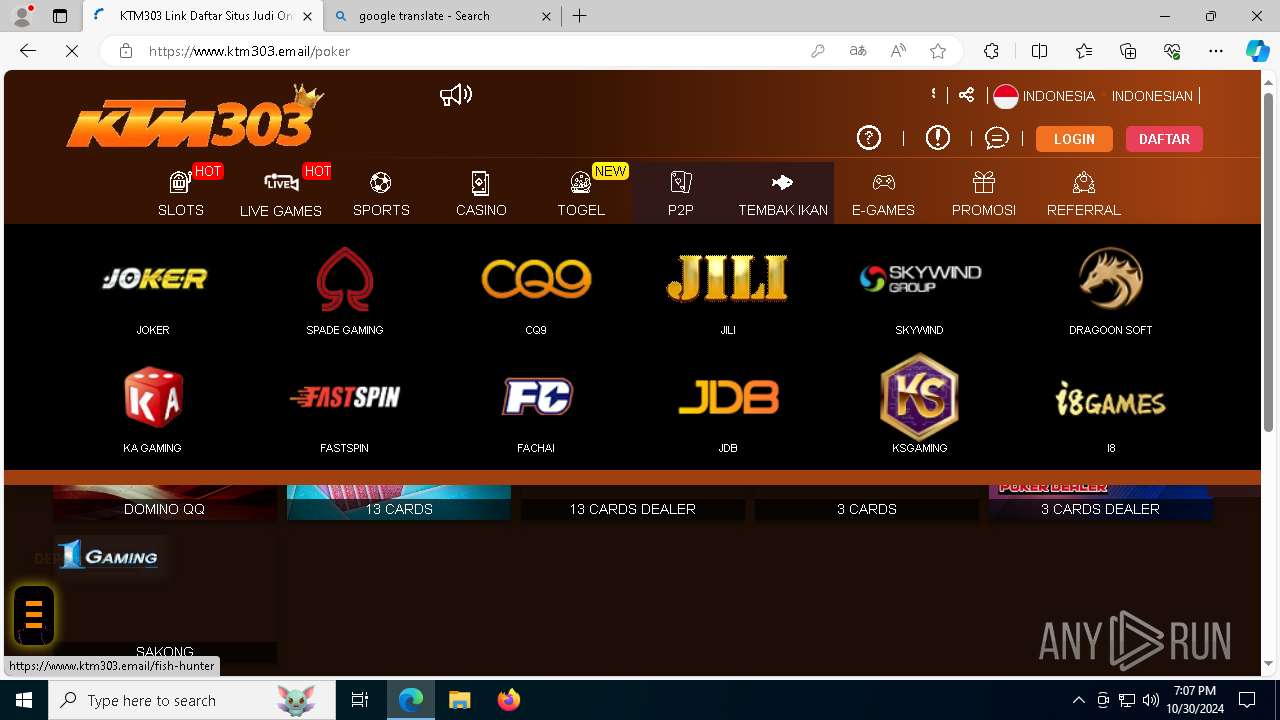Open the Joker provider logo
The height and width of the screenshot is (720, 1280).
[x=154, y=279]
